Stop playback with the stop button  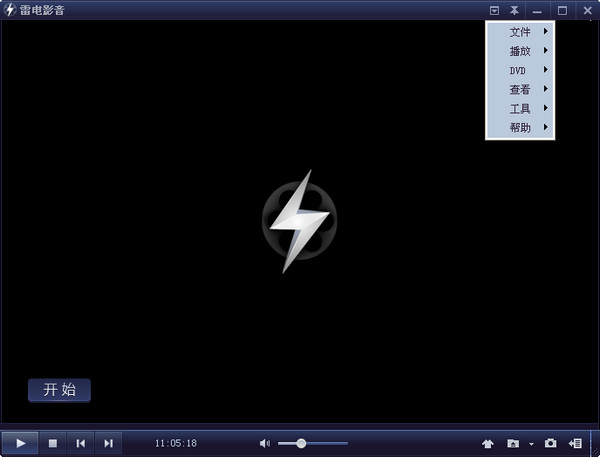click(x=53, y=443)
